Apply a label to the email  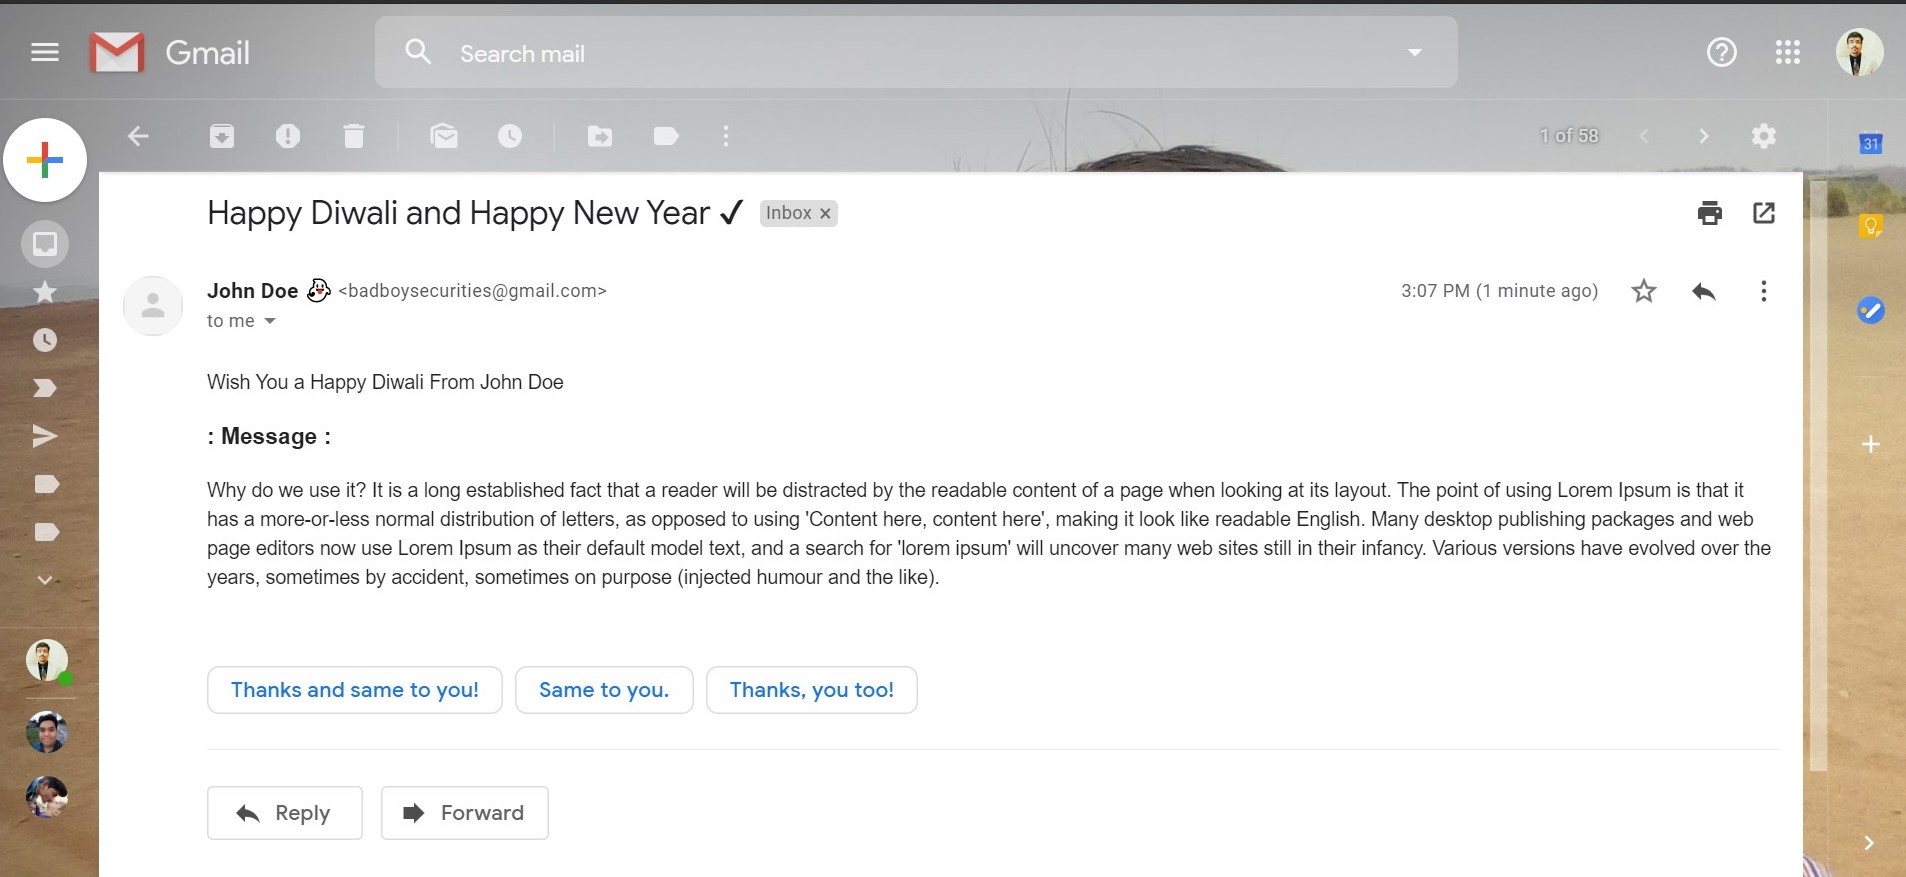pos(664,136)
